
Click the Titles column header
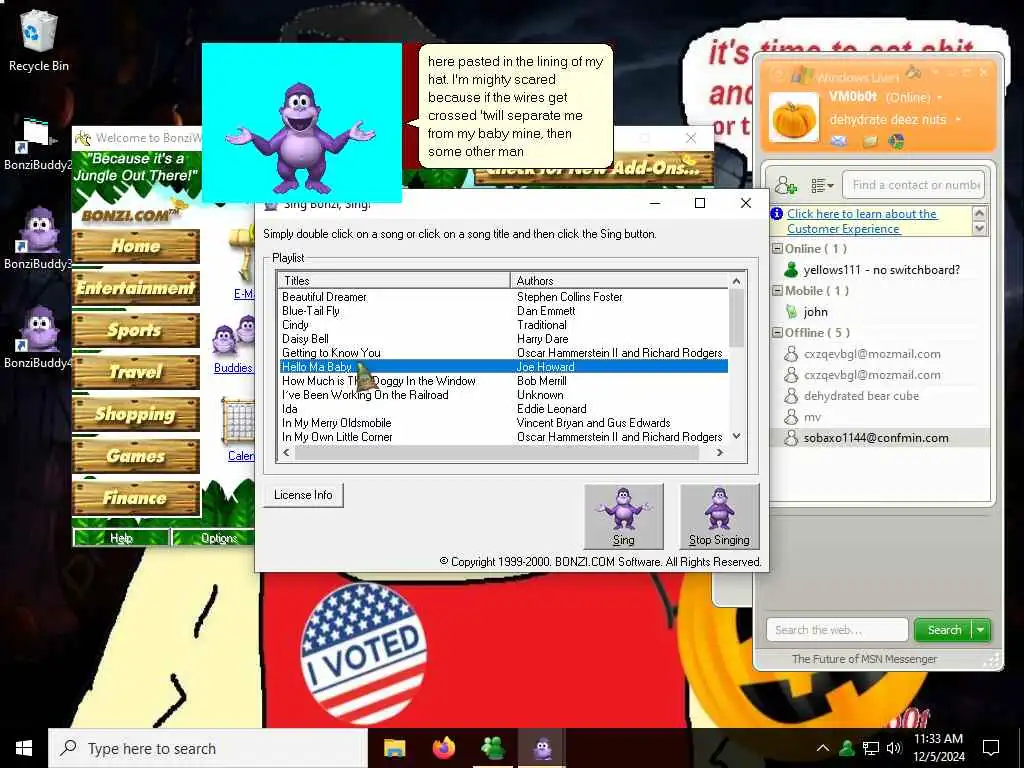point(394,281)
